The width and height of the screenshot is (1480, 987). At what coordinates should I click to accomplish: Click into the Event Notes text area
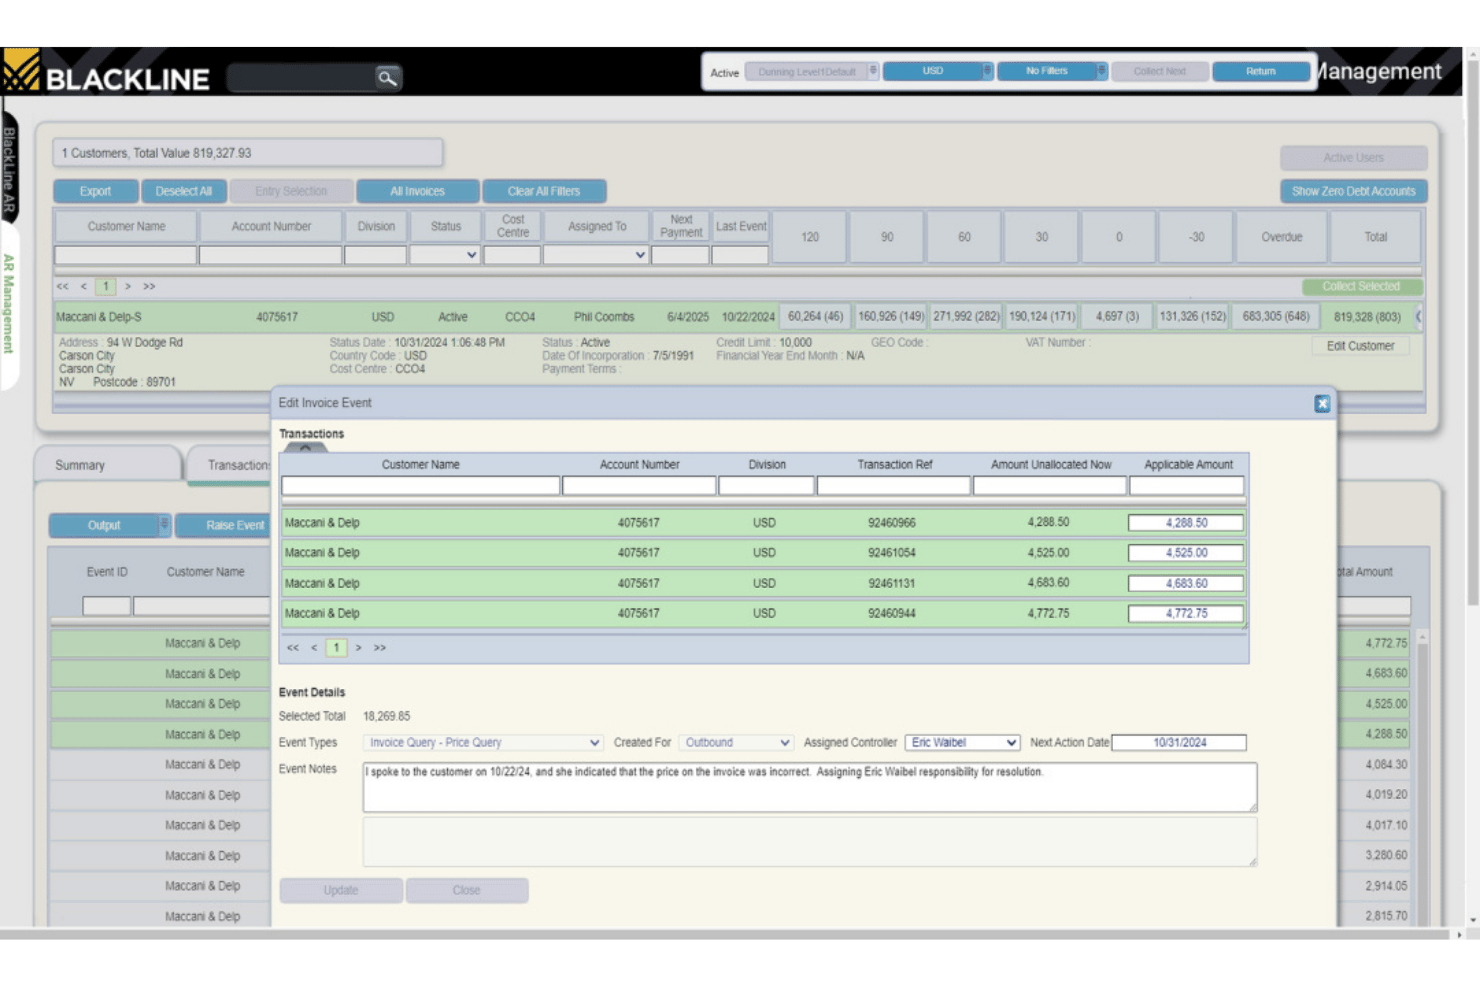810,788
